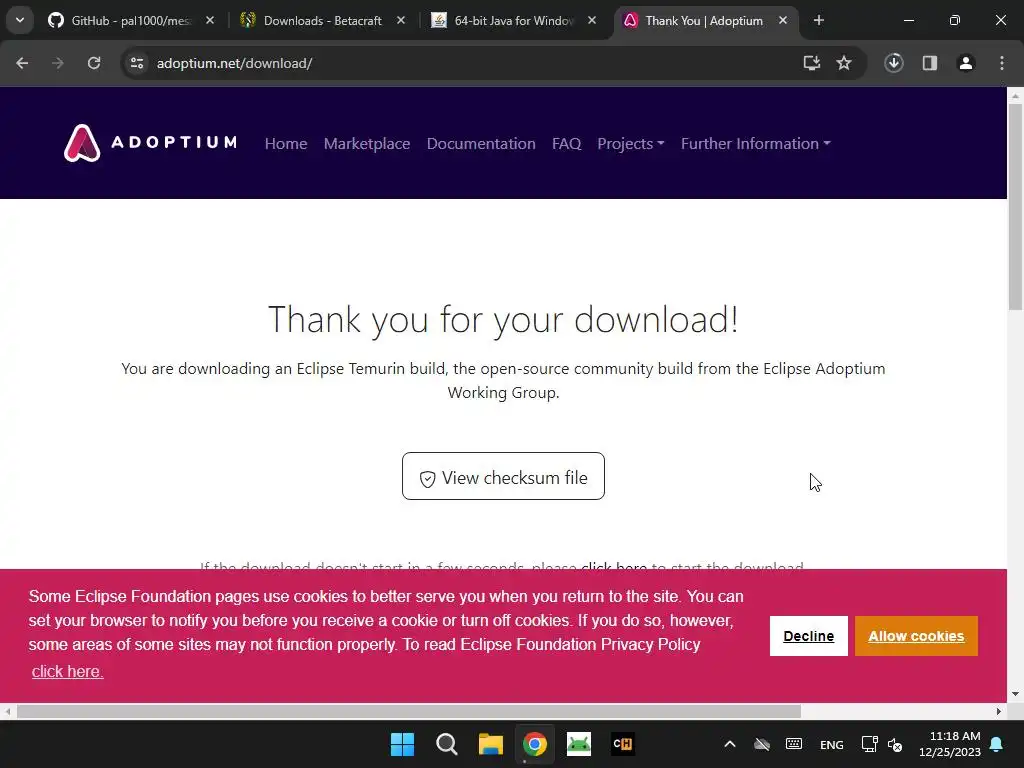Click the install app icon in address bar

tap(812, 63)
